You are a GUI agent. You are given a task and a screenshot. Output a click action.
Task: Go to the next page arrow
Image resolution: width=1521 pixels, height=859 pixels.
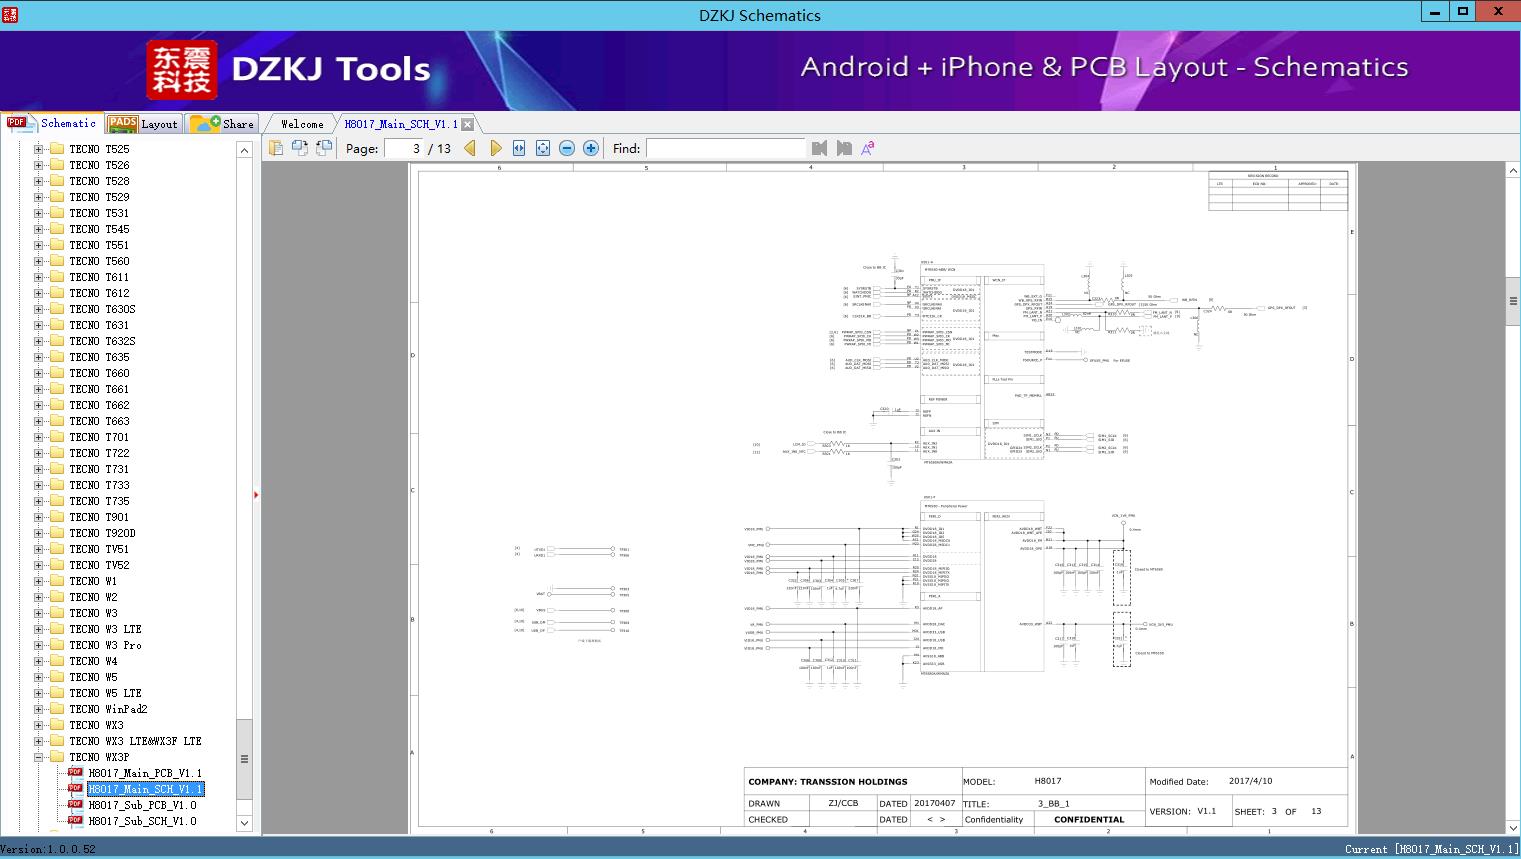pos(495,148)
